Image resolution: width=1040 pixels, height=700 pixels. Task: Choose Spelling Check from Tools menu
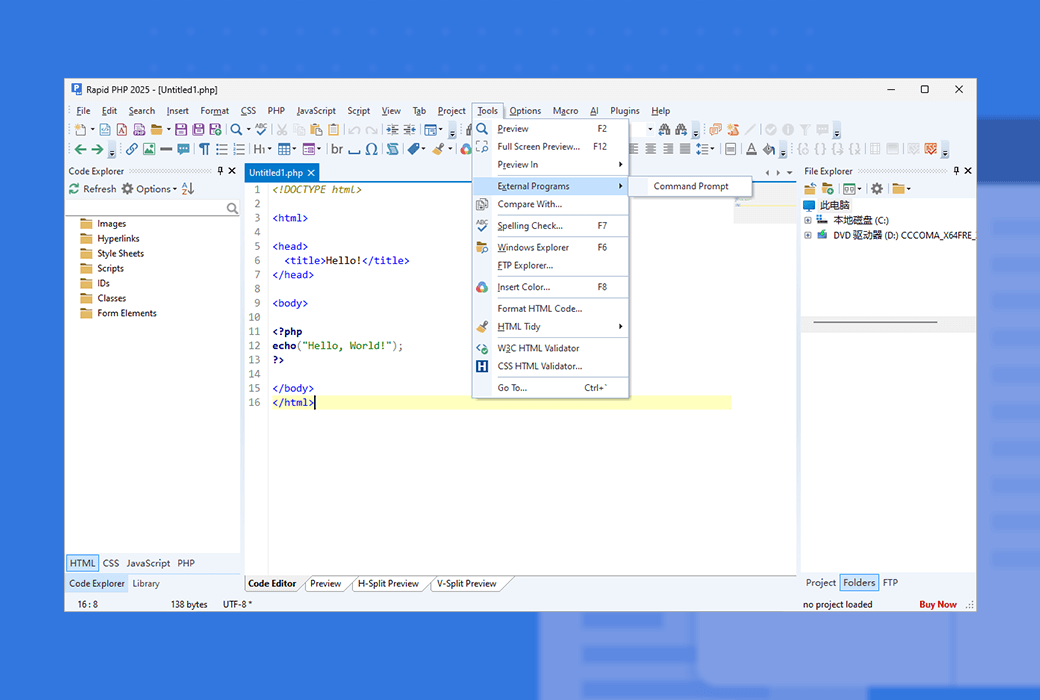tap(551, 226)
